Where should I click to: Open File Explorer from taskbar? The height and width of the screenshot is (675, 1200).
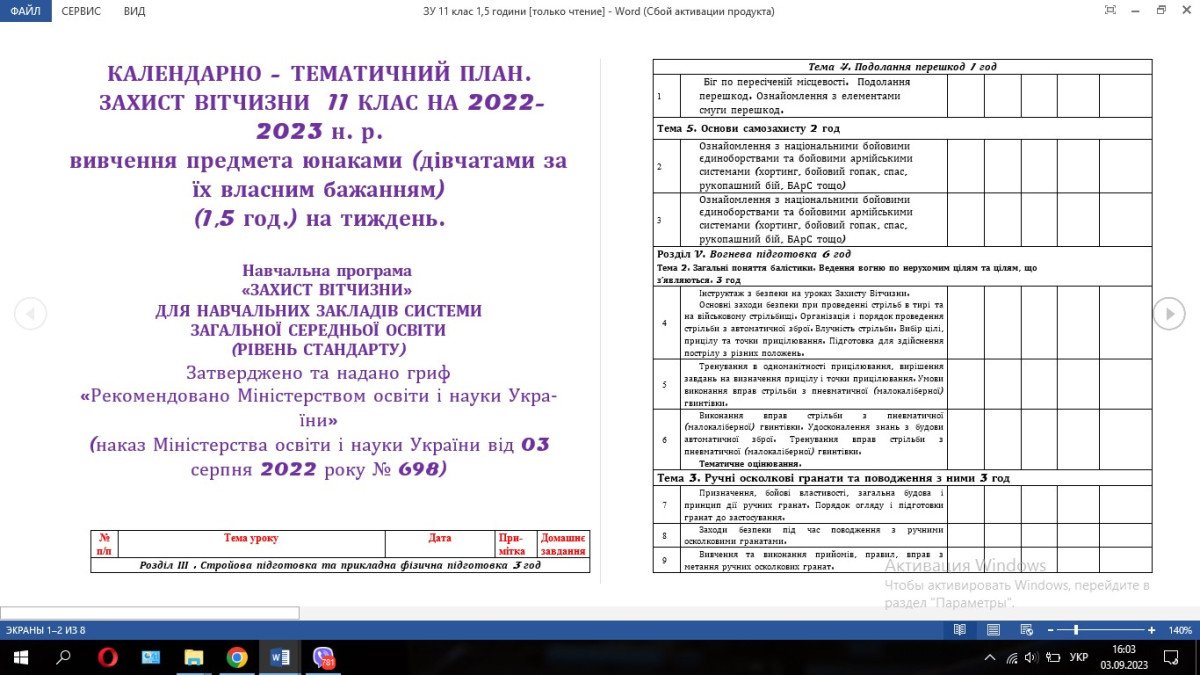tap(194, 657)
